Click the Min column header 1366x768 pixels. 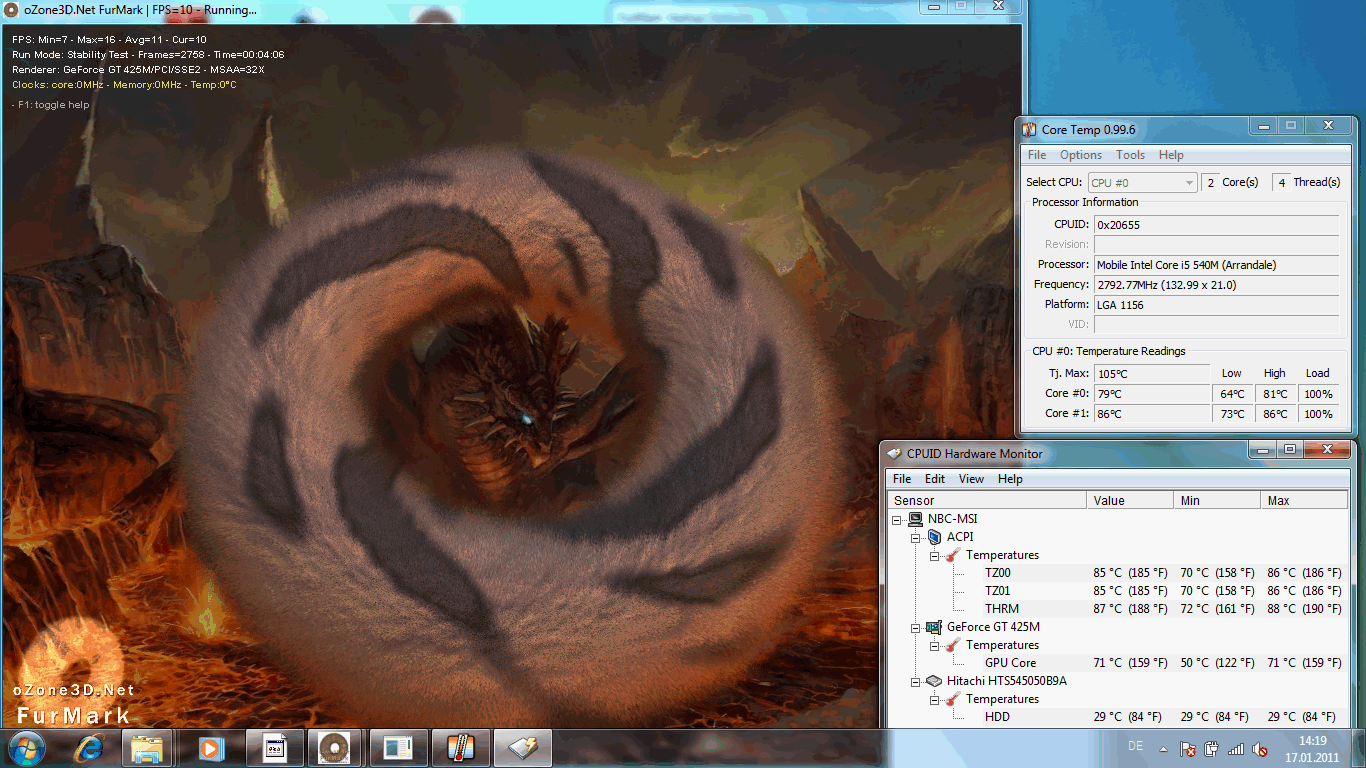(1217, 501)
